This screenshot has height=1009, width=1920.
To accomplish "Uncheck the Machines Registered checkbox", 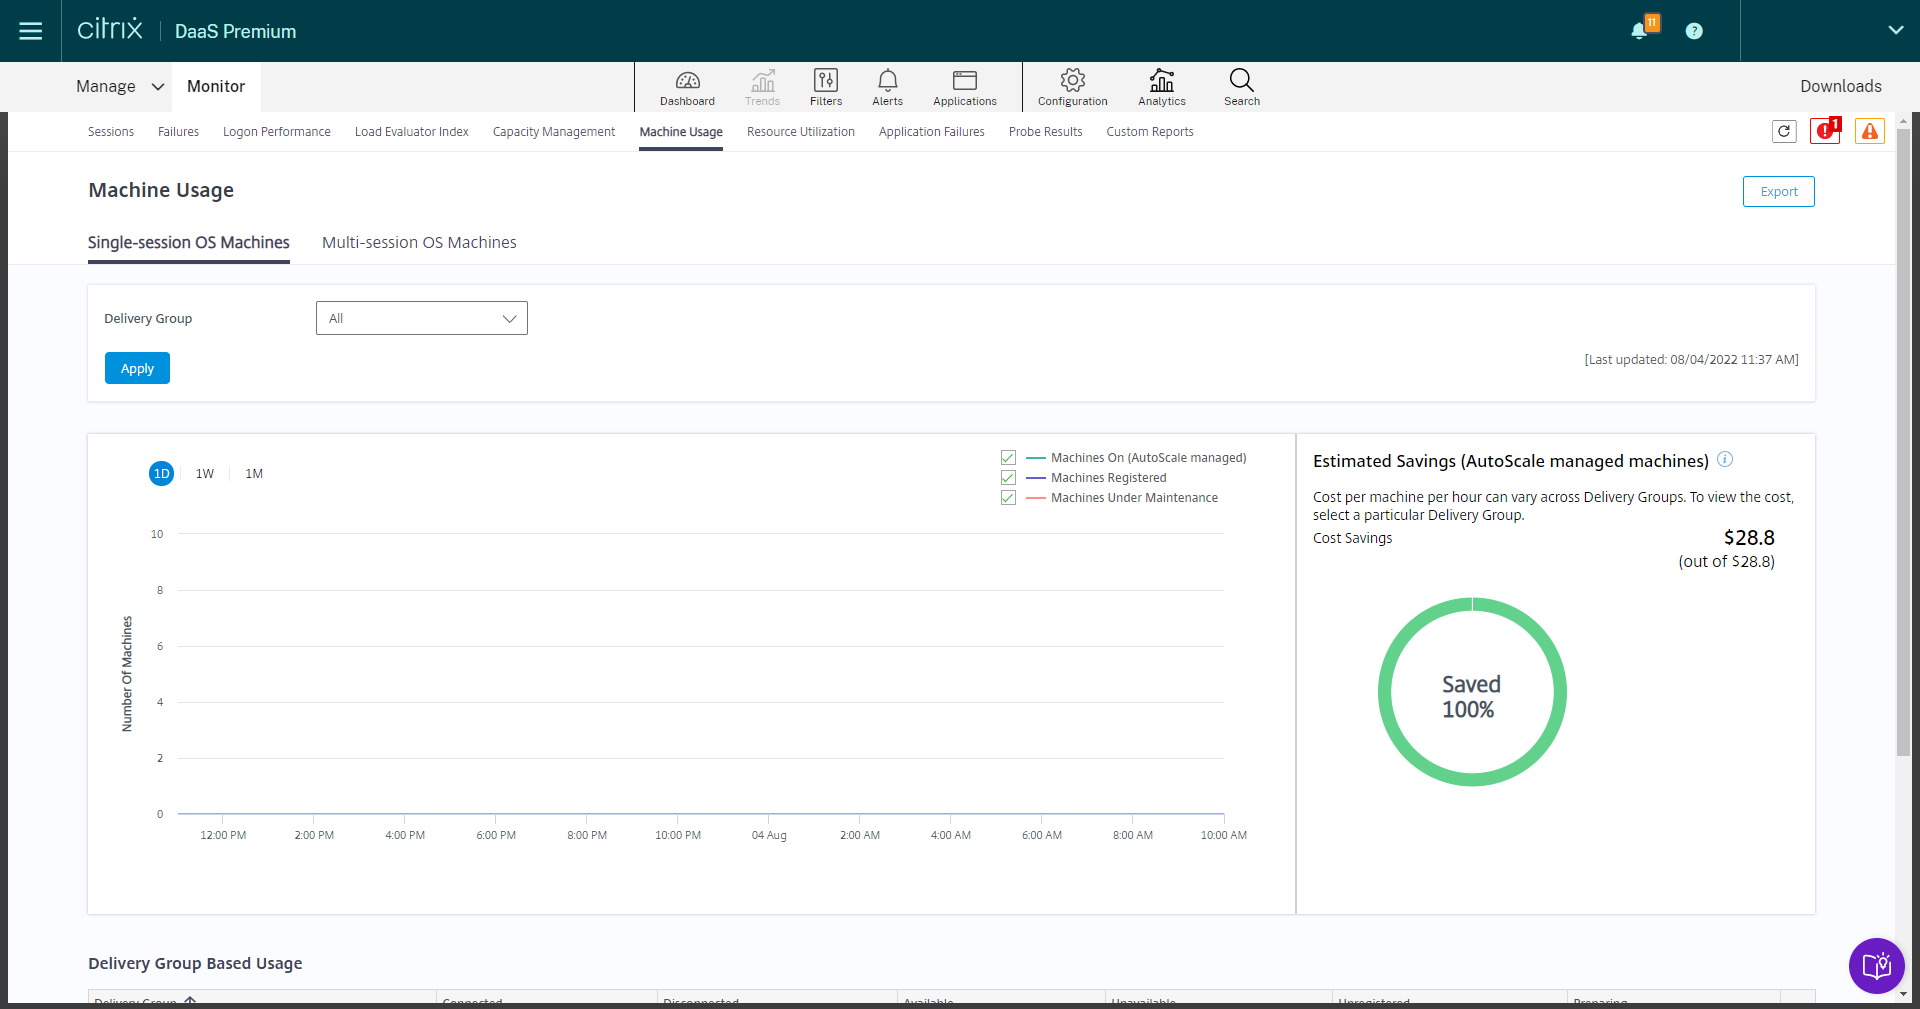I will 1008,478.
